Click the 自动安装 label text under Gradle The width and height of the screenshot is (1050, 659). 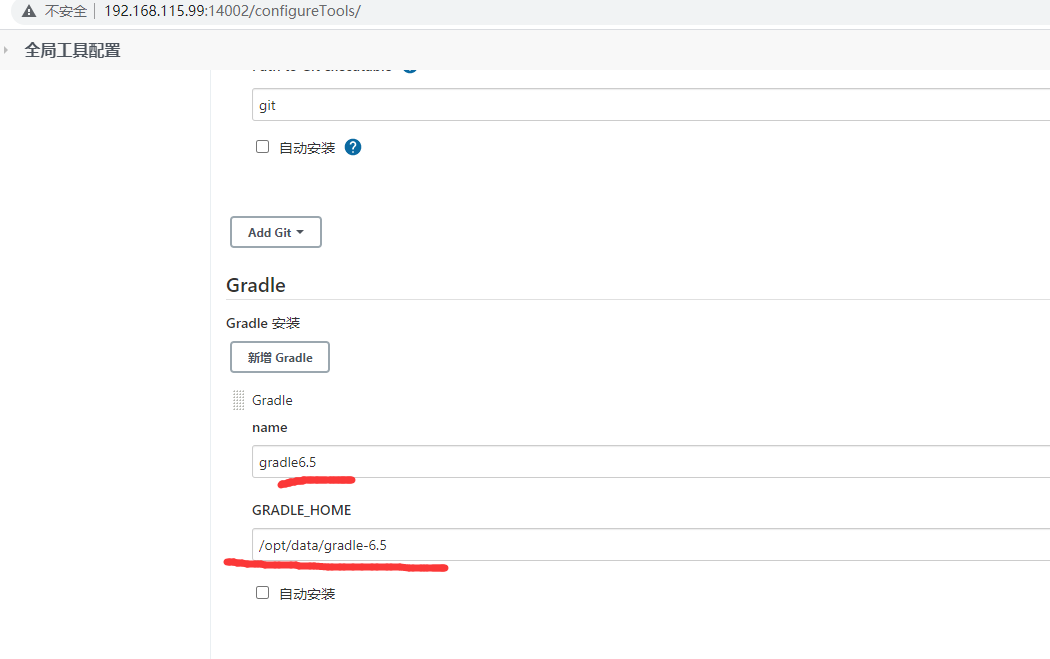point(307,593)
